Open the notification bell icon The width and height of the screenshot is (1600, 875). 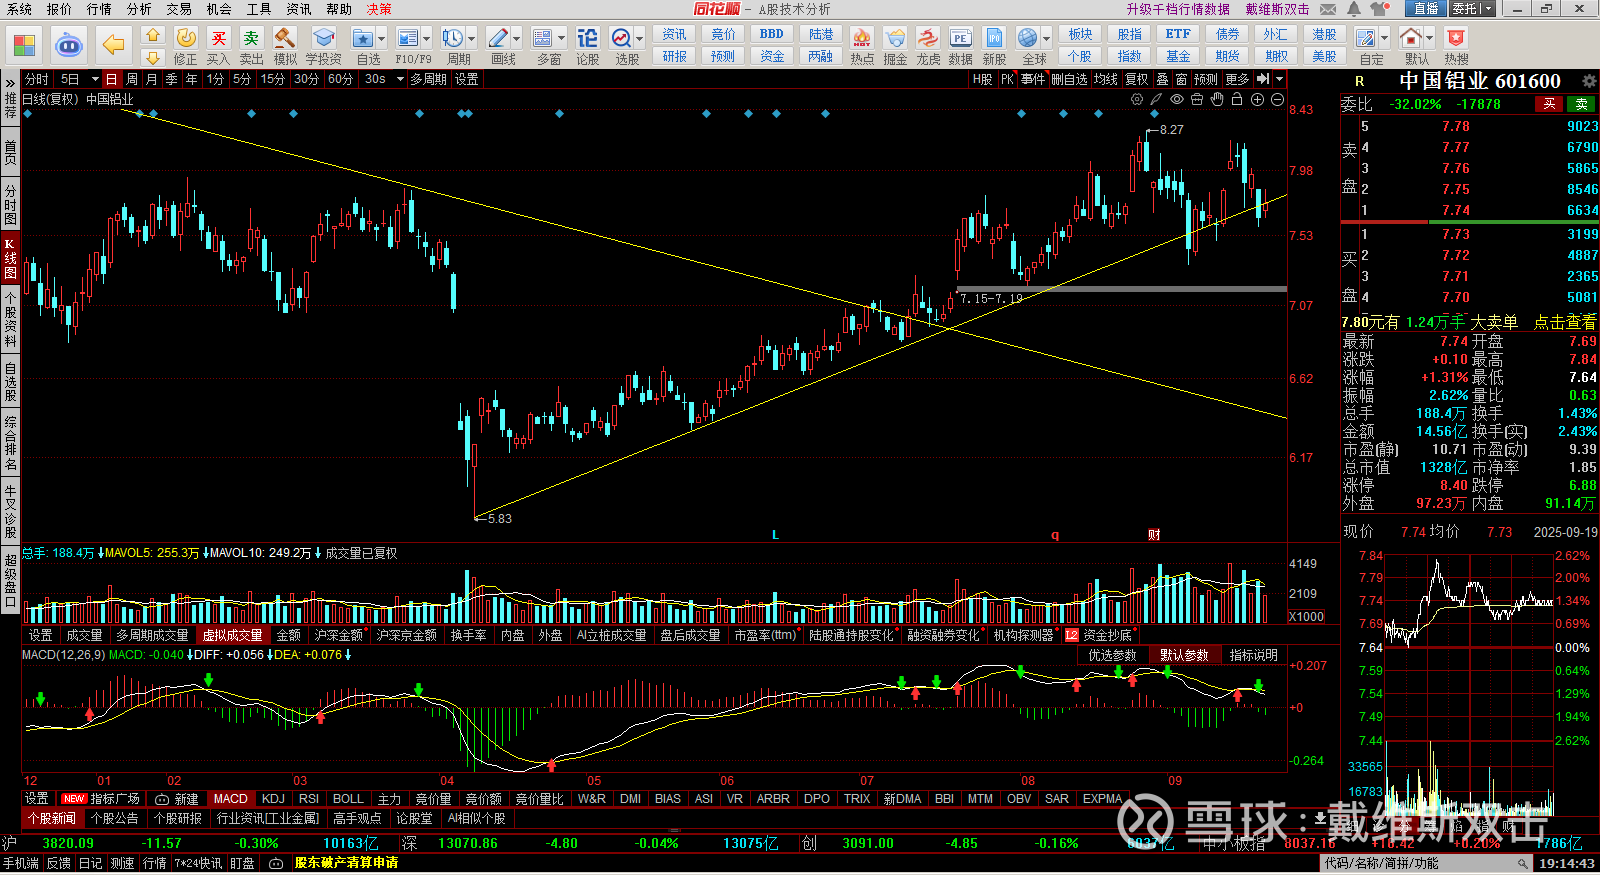(1354, 9)
